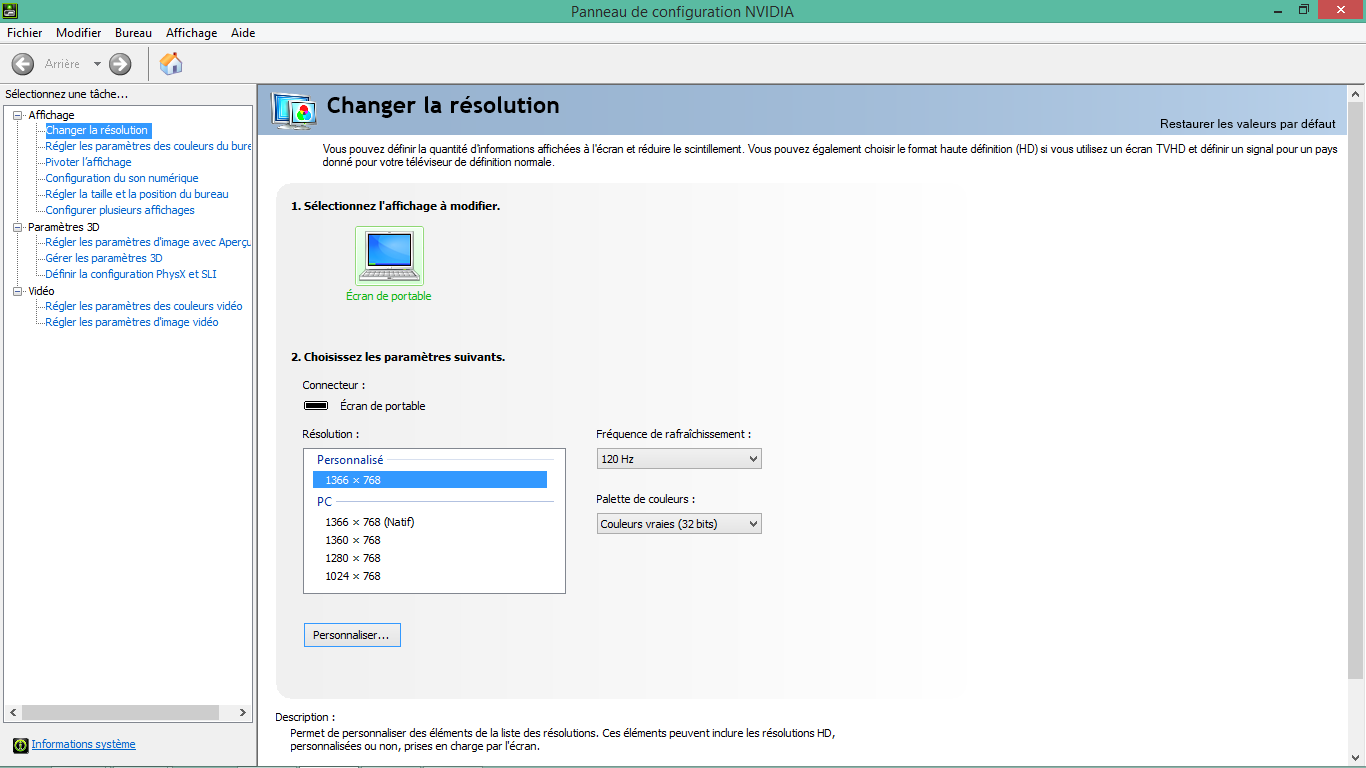Open the Fréquence de rafraîchissement dropdown
Image resolution: width=1366 pixels, height=768 pixels.
[679, 459]
